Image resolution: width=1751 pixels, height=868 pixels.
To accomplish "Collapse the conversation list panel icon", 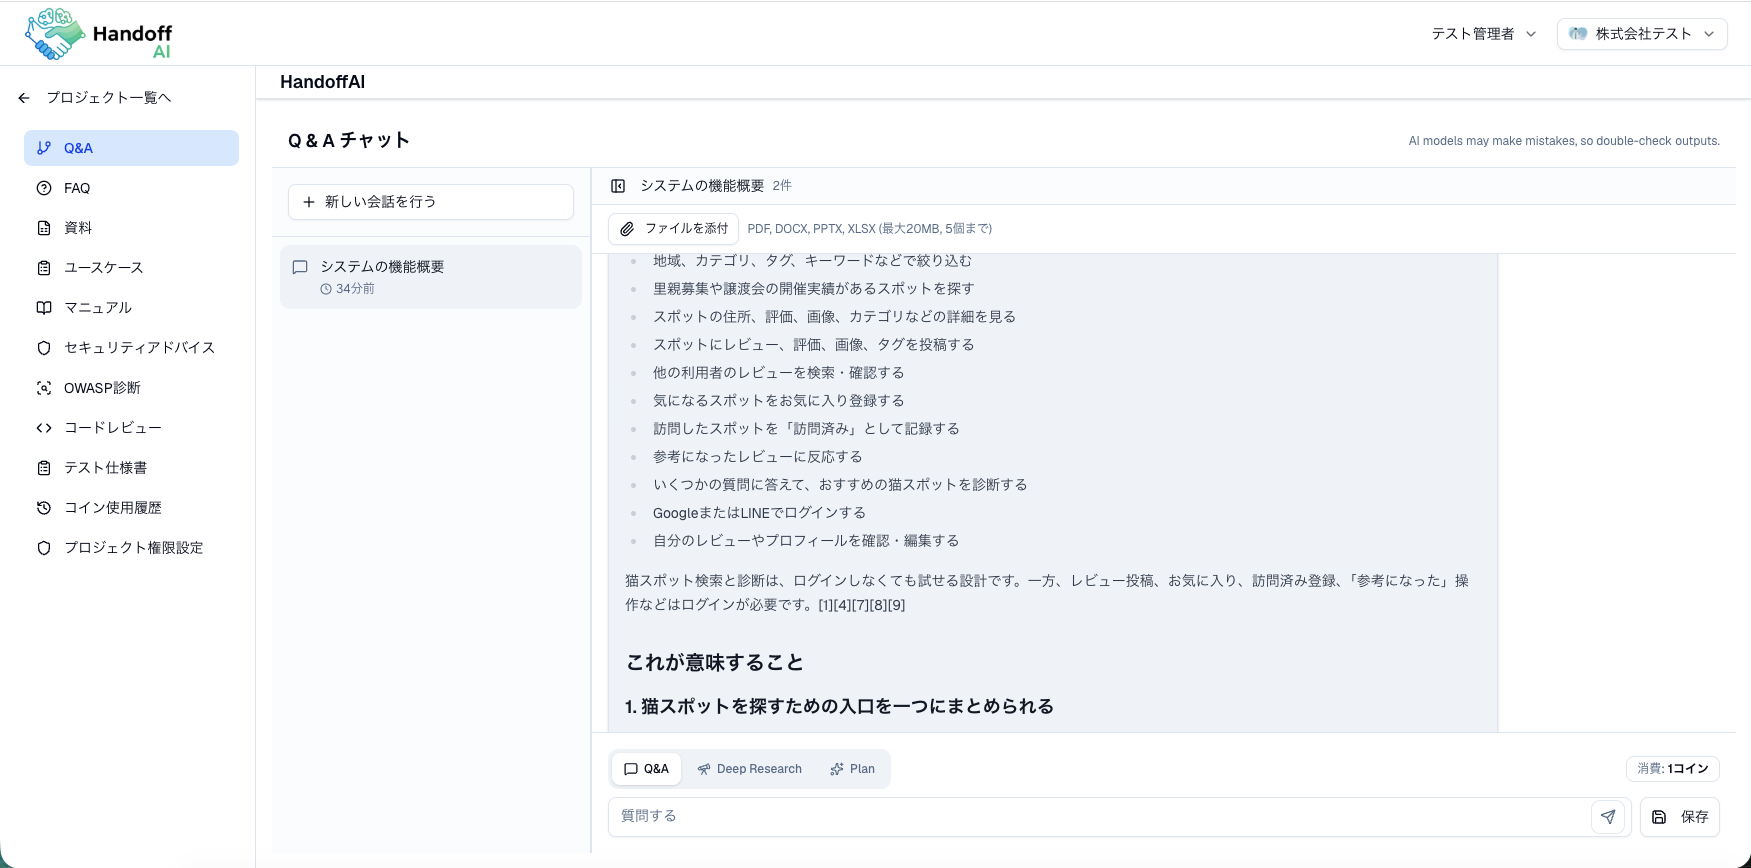I will coord(618,186).
